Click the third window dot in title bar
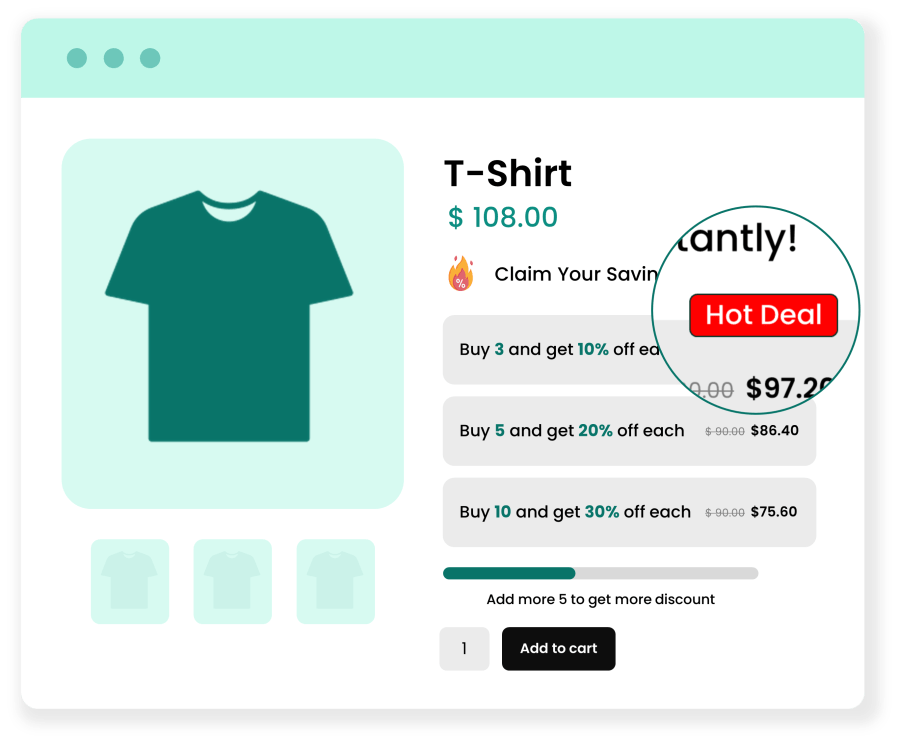Viewport: 899px width, 743px height. tap(150, 58)
